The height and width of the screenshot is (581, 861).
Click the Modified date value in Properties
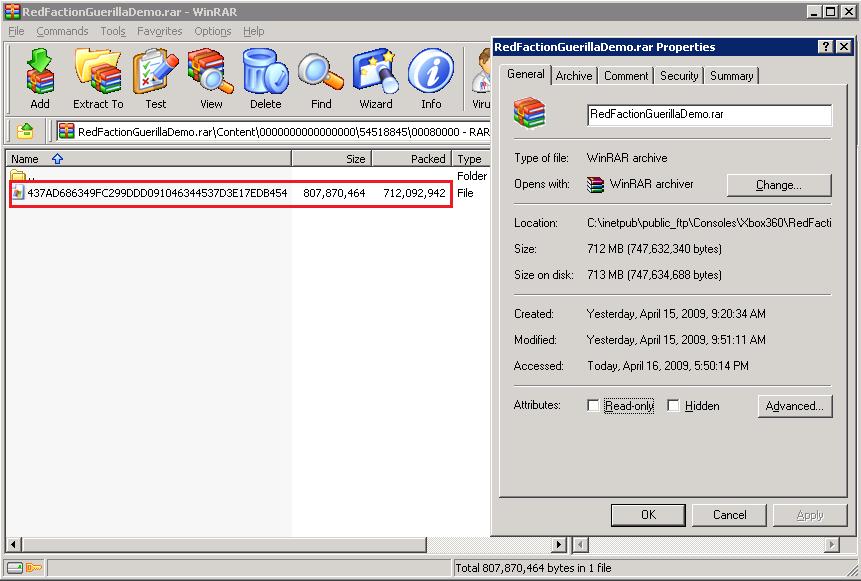point(676,340)
